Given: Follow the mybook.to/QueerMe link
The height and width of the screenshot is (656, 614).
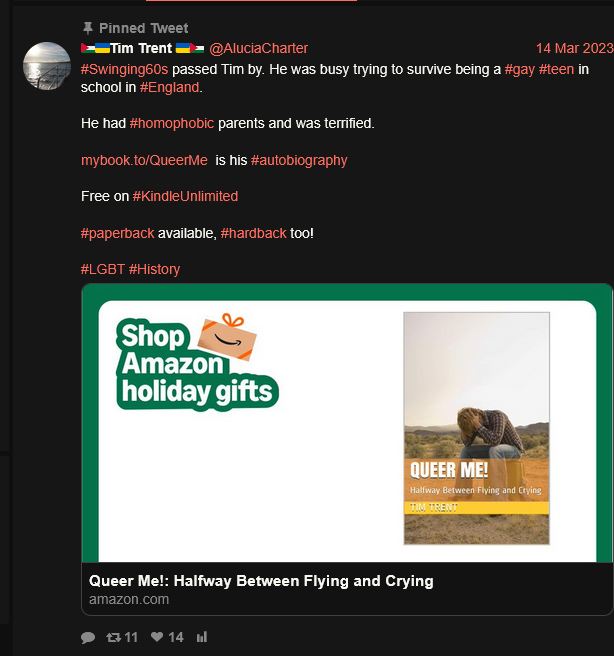Looking at the screenshot, I should (x=144, y=160).
